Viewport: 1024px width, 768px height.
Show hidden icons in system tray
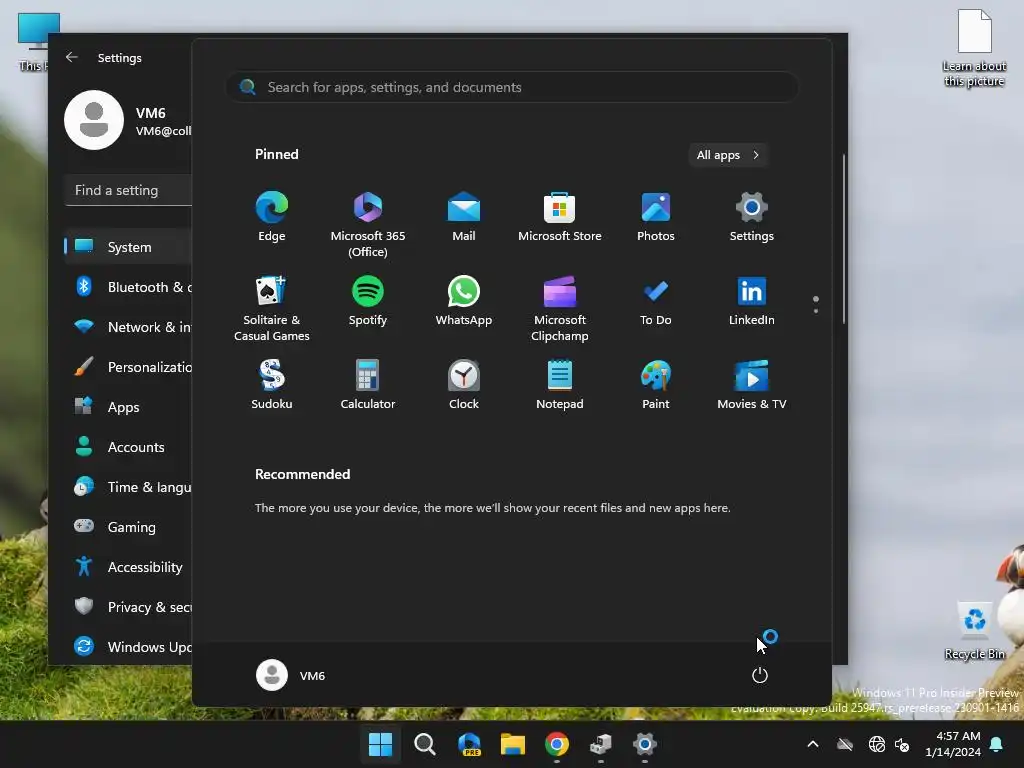click(x=812, y=744)
